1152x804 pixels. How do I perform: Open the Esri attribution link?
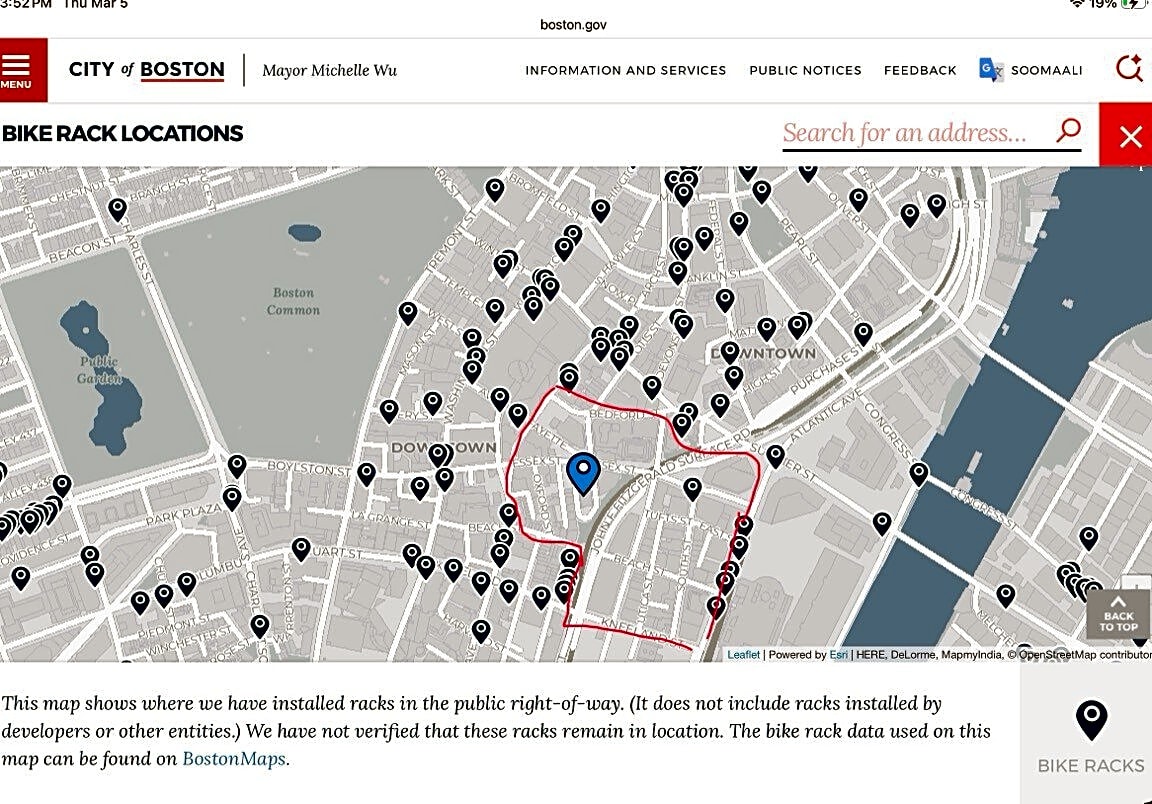click(837, 655)
